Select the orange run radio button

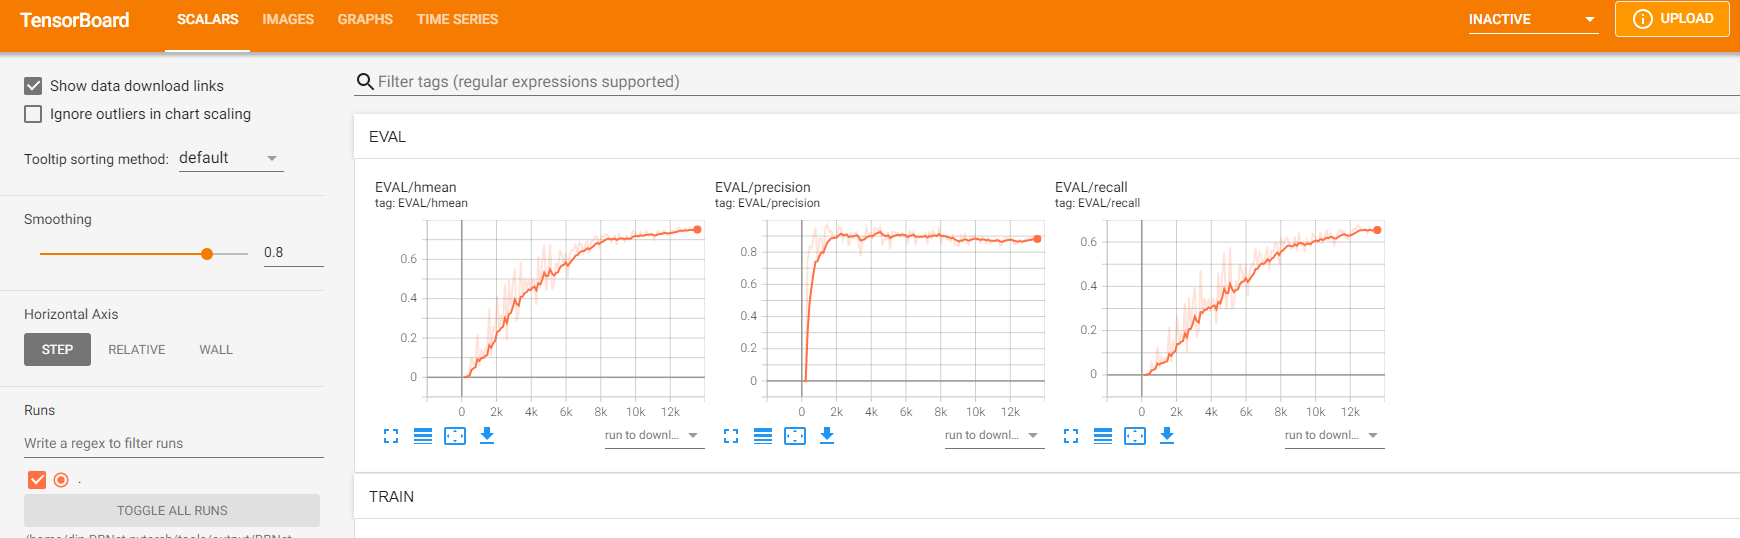tap(61, 480)
